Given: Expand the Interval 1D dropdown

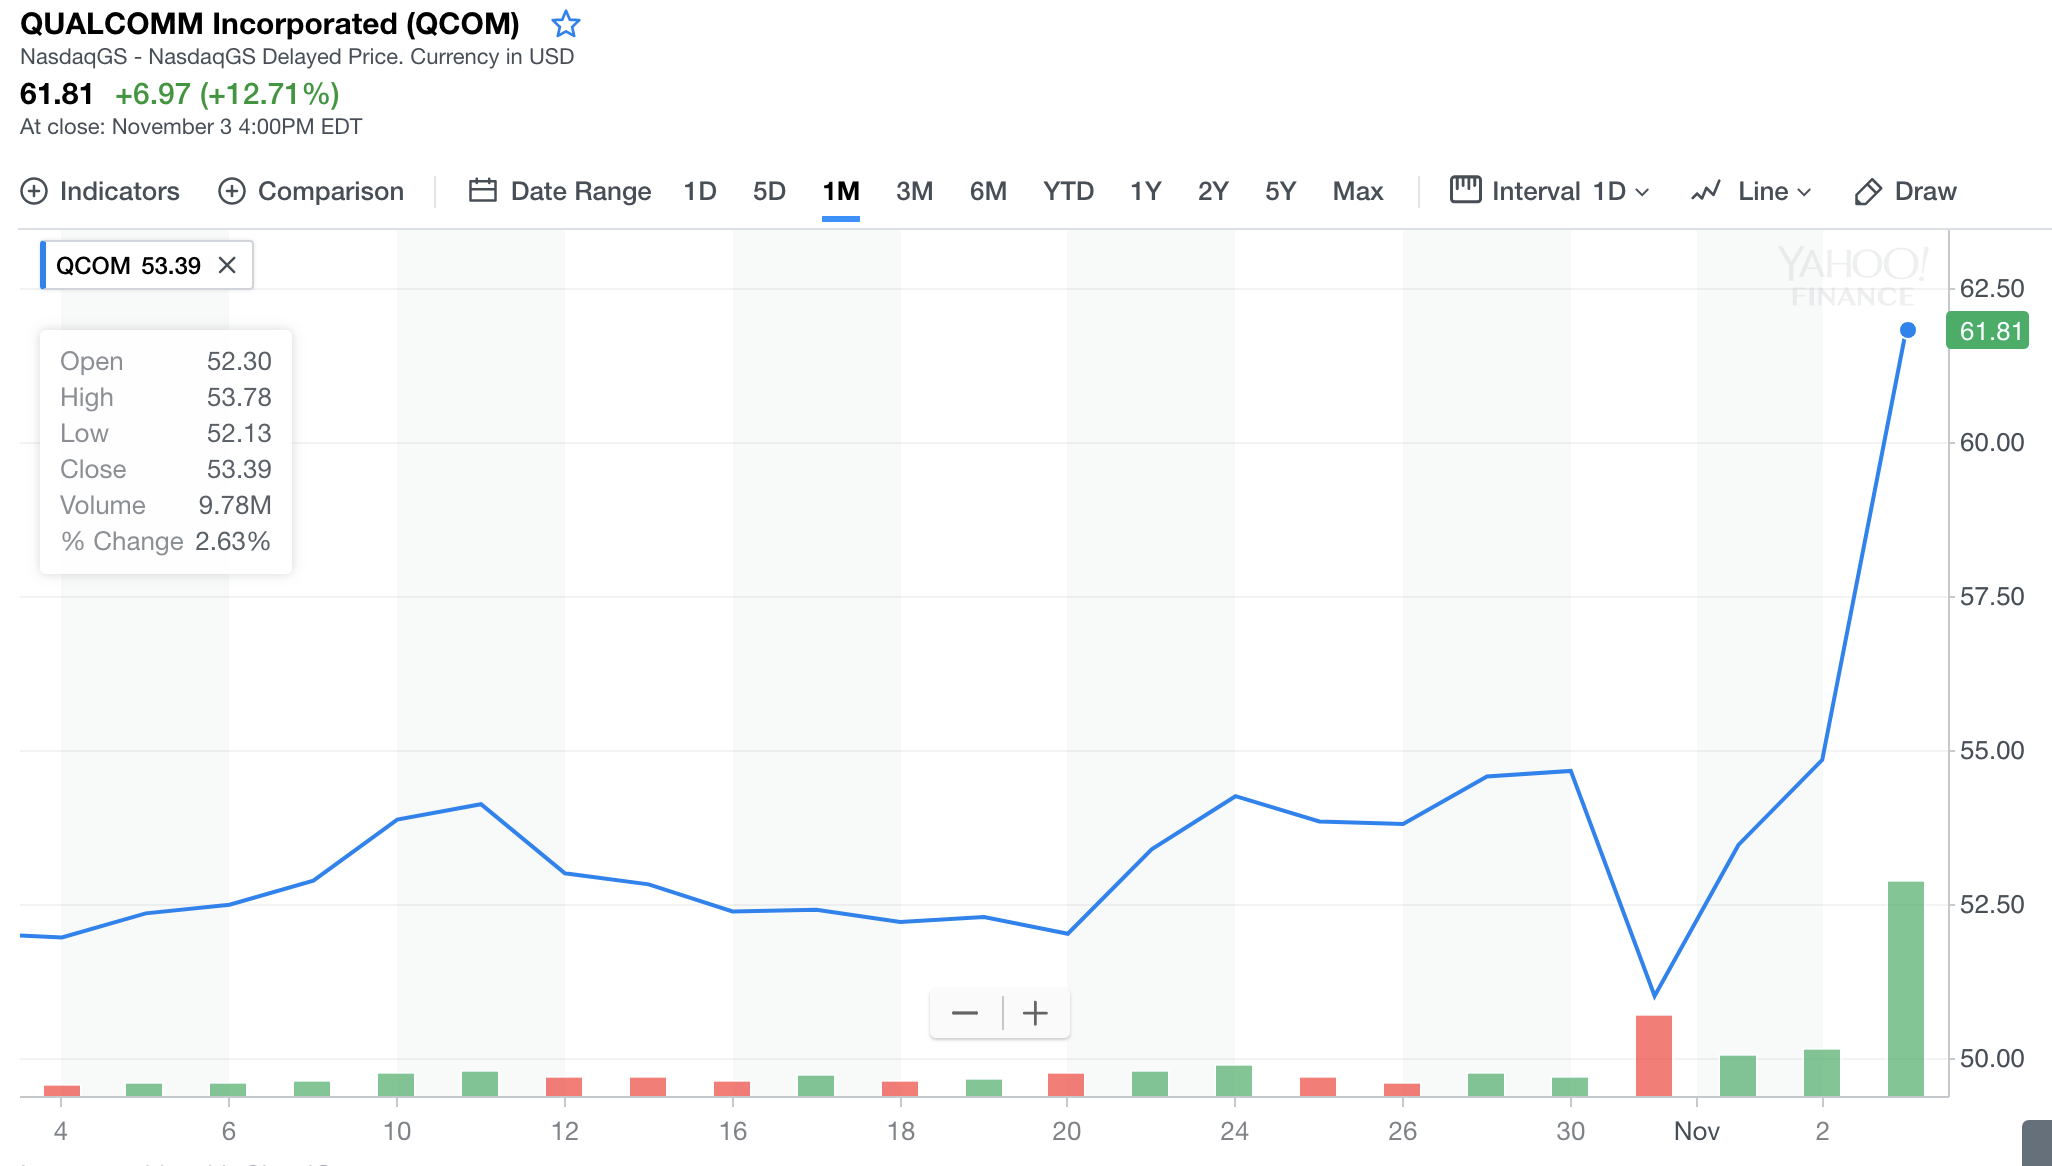Looking at the screenshot, I should pyautogui.click(x=1550, y=191).
